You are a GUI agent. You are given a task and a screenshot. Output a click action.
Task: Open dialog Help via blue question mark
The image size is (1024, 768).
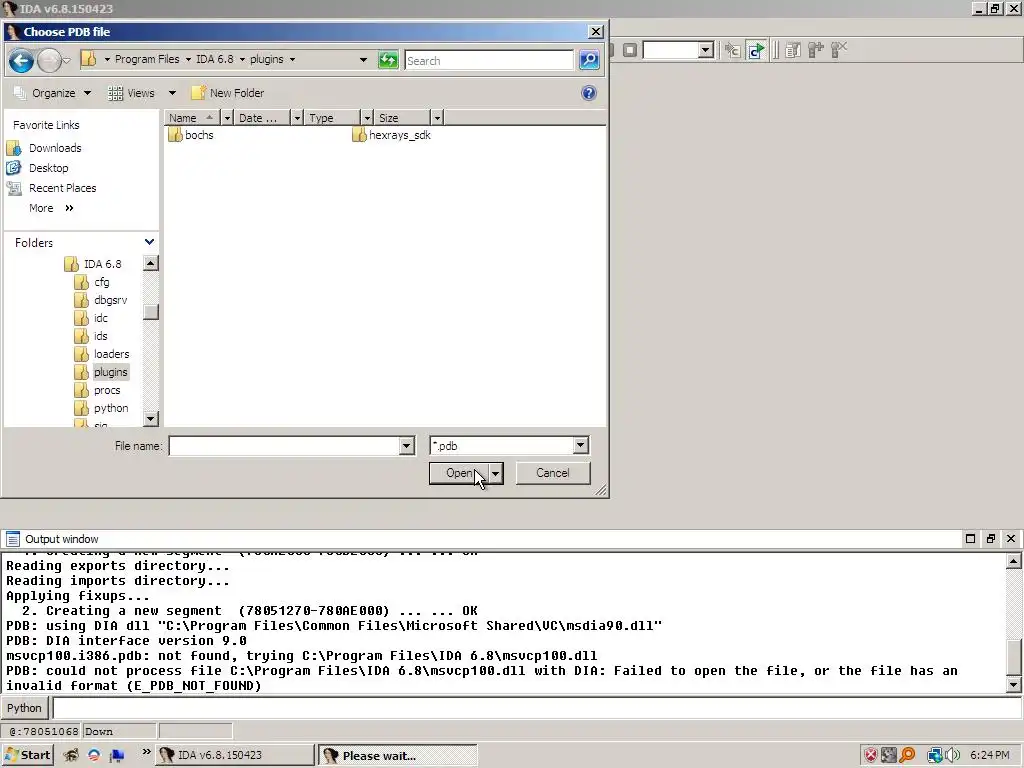tap(588, 93)
